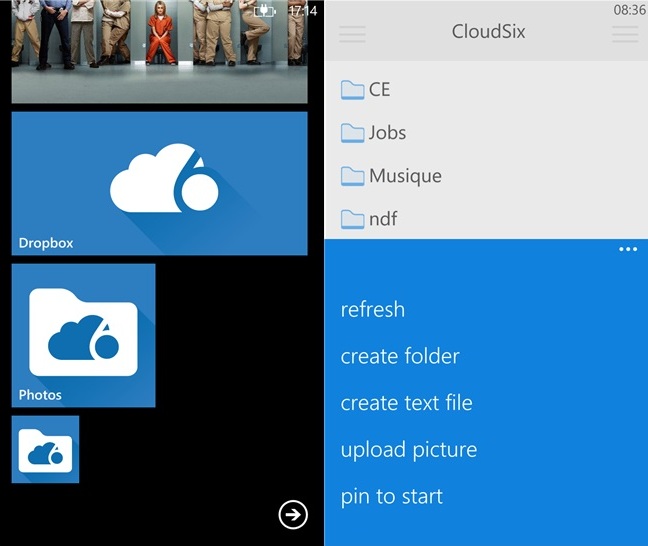This screenshot has height=546, width=648.
Task: Choose refresh from the app bar menu
Action: click(x=373, y=310)
